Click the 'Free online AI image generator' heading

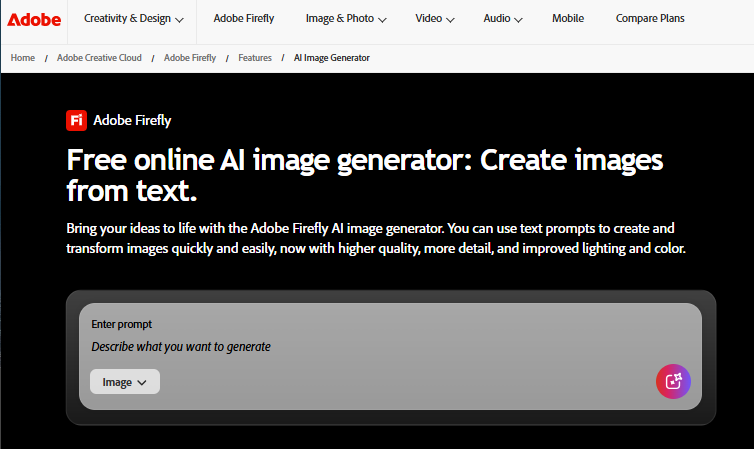point(364,175)
